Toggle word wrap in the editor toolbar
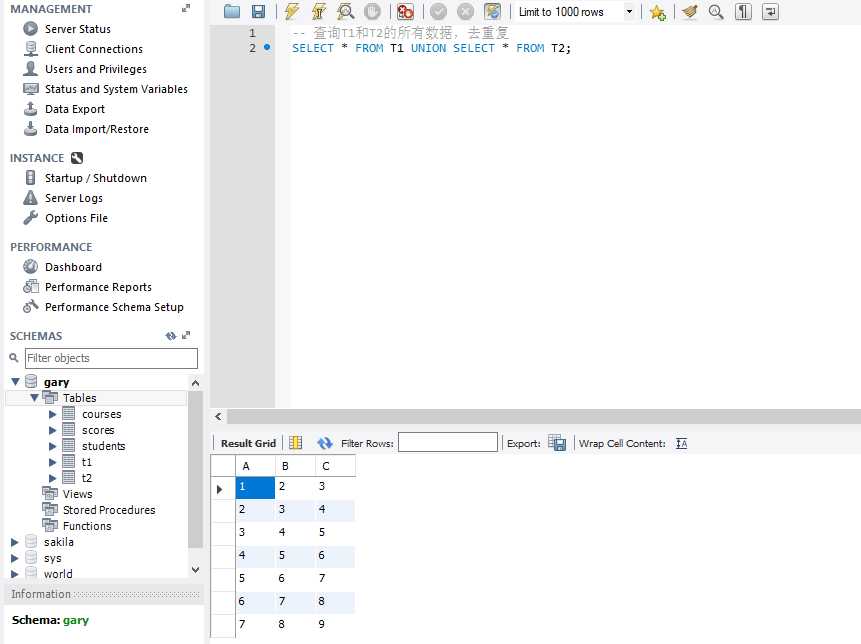The height and width of the screenshot is (644, 861). [x=770, y=12]
